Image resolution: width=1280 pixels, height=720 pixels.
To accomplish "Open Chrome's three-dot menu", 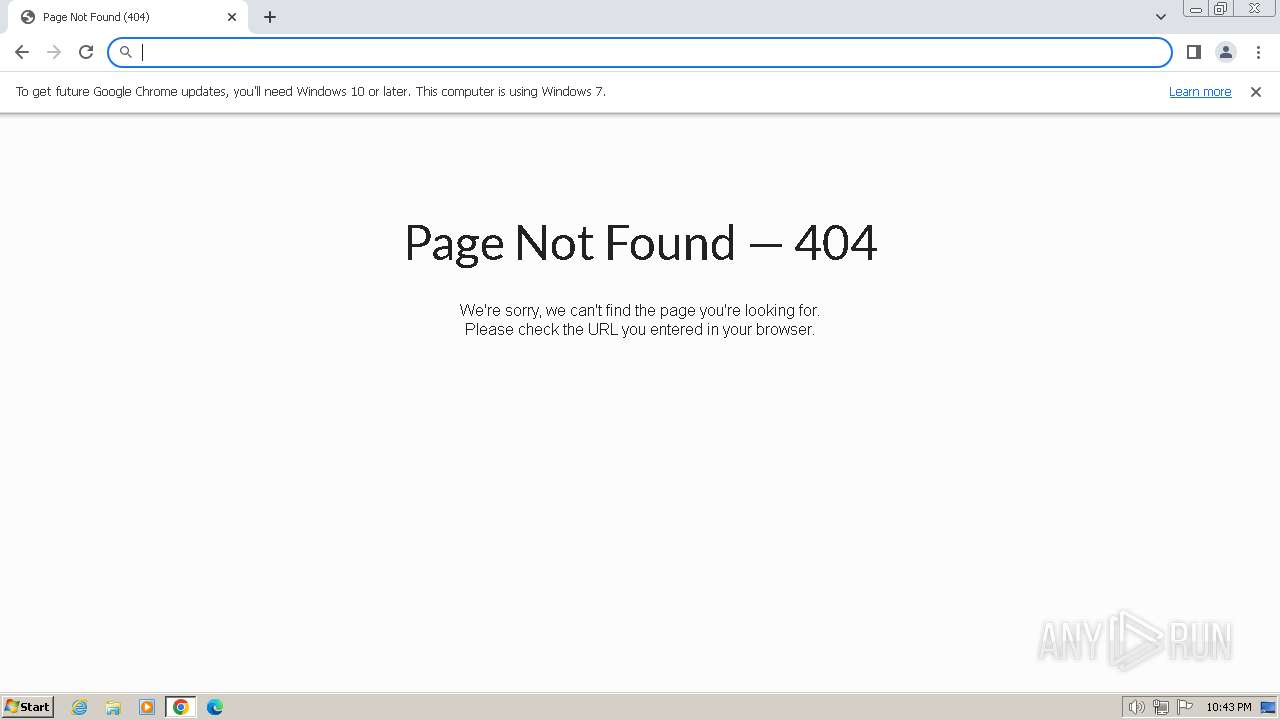I will point(1258,52).
